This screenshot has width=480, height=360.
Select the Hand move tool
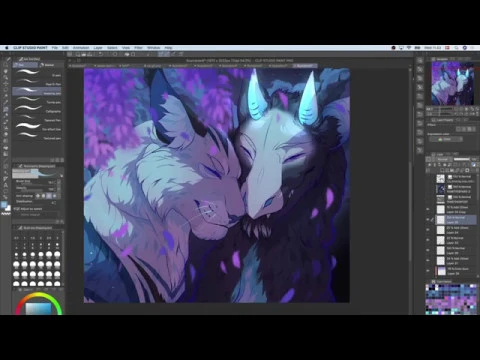click(6, 71)
